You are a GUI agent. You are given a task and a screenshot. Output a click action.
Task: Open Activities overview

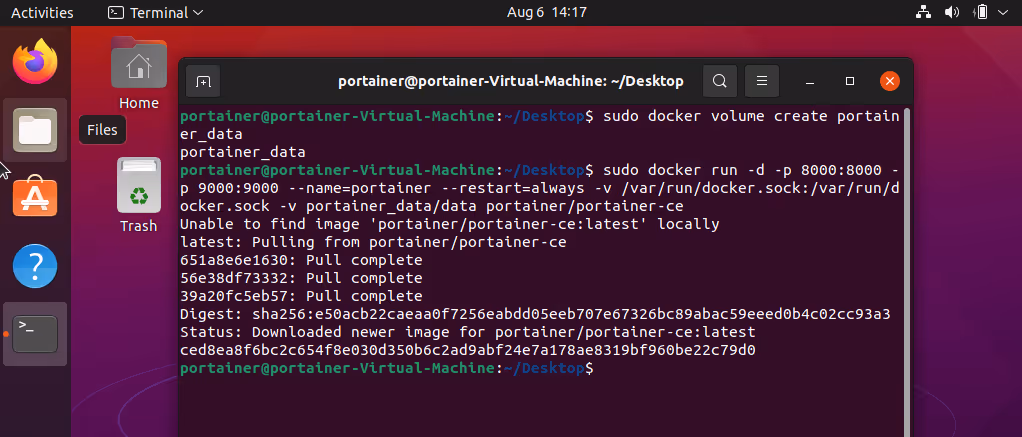[x=42, y=12]
